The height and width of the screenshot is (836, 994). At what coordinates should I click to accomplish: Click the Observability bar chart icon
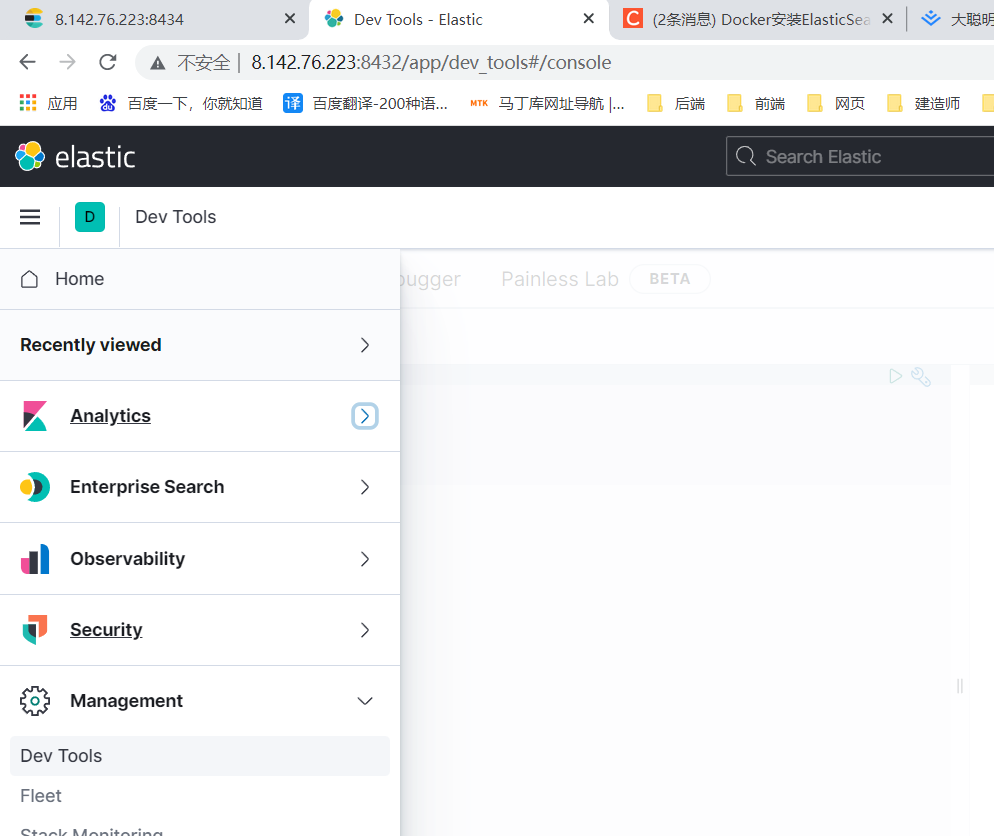[x=35, y=558]
